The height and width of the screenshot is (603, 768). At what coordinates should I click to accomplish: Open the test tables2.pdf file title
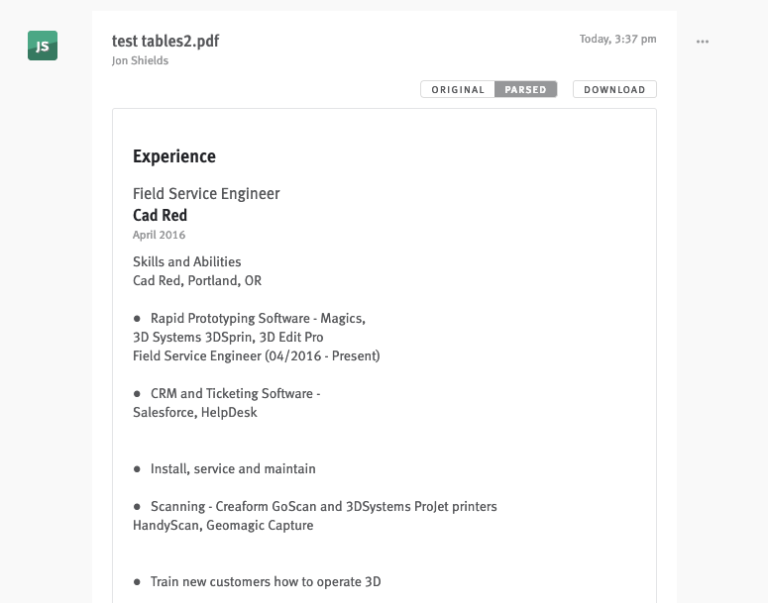[x=166, y=41]
